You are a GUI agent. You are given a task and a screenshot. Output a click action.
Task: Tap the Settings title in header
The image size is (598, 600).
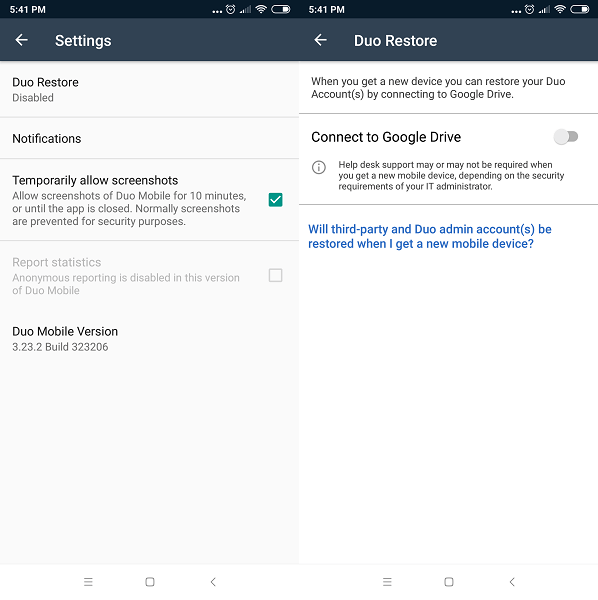pyautogui.click(x=83, y=41)
